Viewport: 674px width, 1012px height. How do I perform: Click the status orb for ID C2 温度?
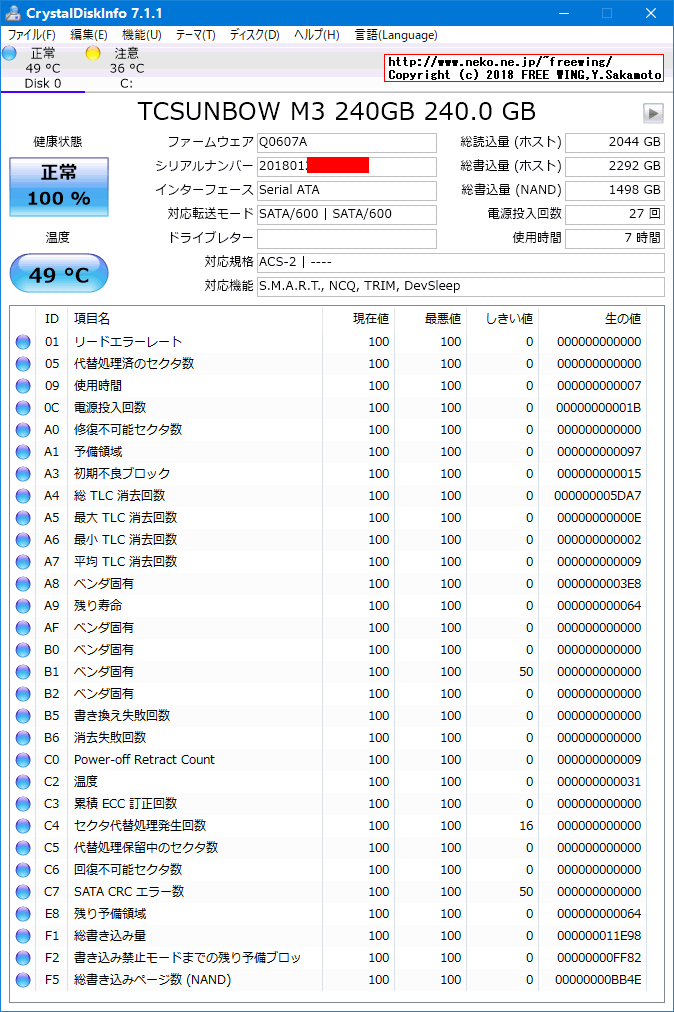pos(23,782)
